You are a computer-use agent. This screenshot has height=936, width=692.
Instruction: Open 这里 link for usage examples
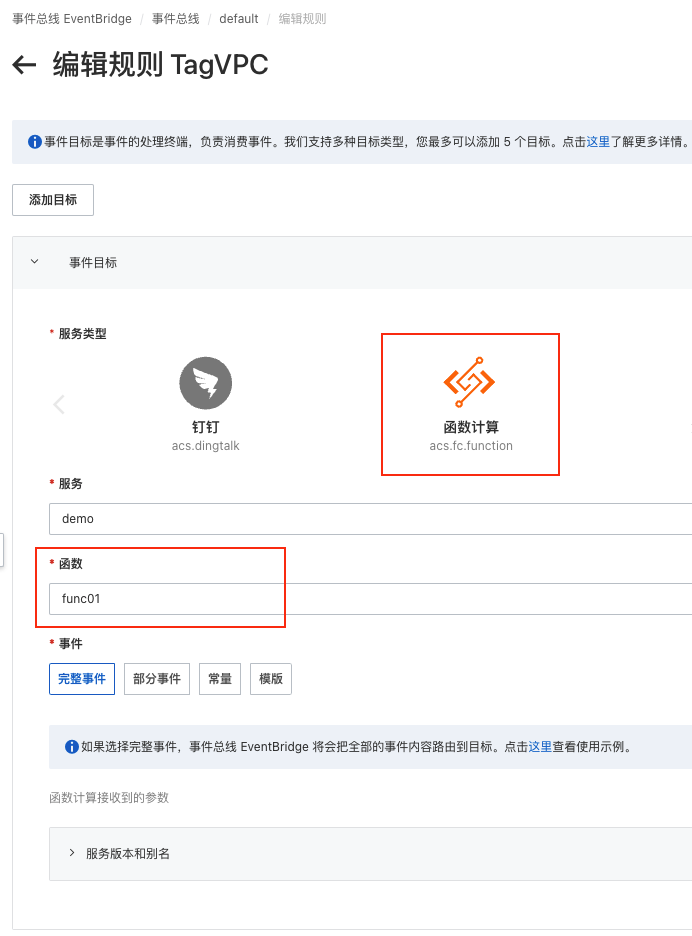click(540, 747)
